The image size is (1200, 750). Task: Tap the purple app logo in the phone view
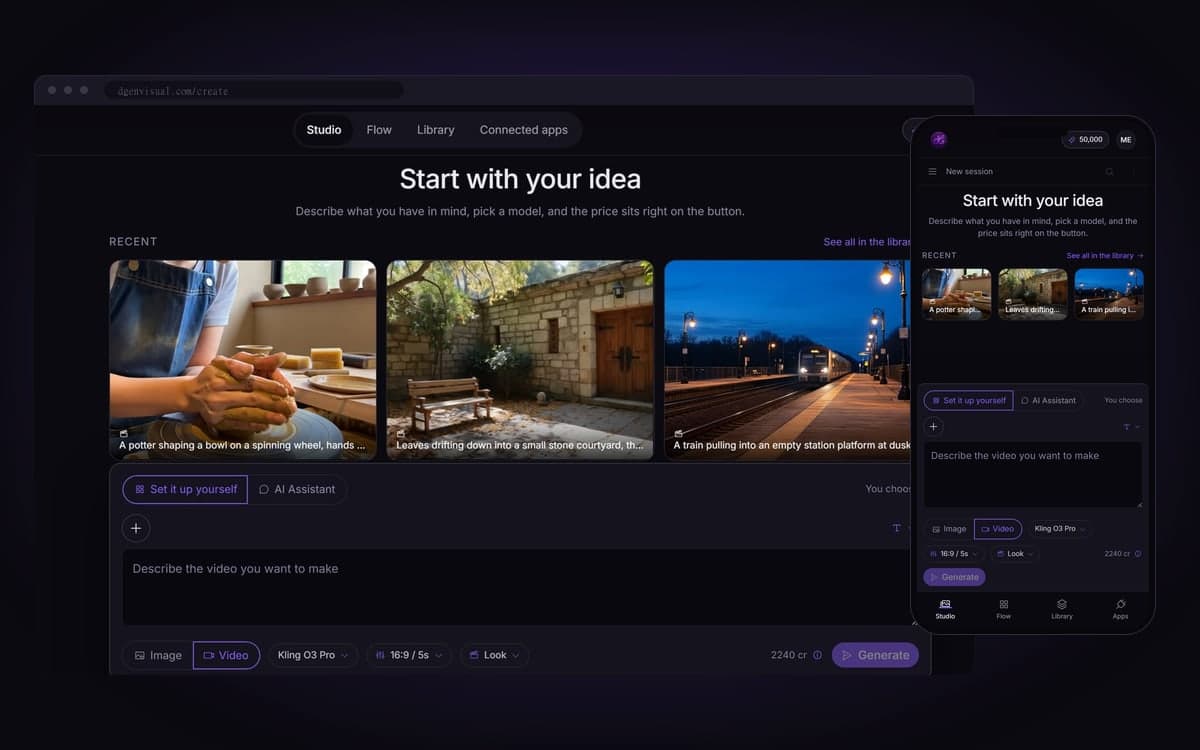pyautogui.click(x=938, y=139)
